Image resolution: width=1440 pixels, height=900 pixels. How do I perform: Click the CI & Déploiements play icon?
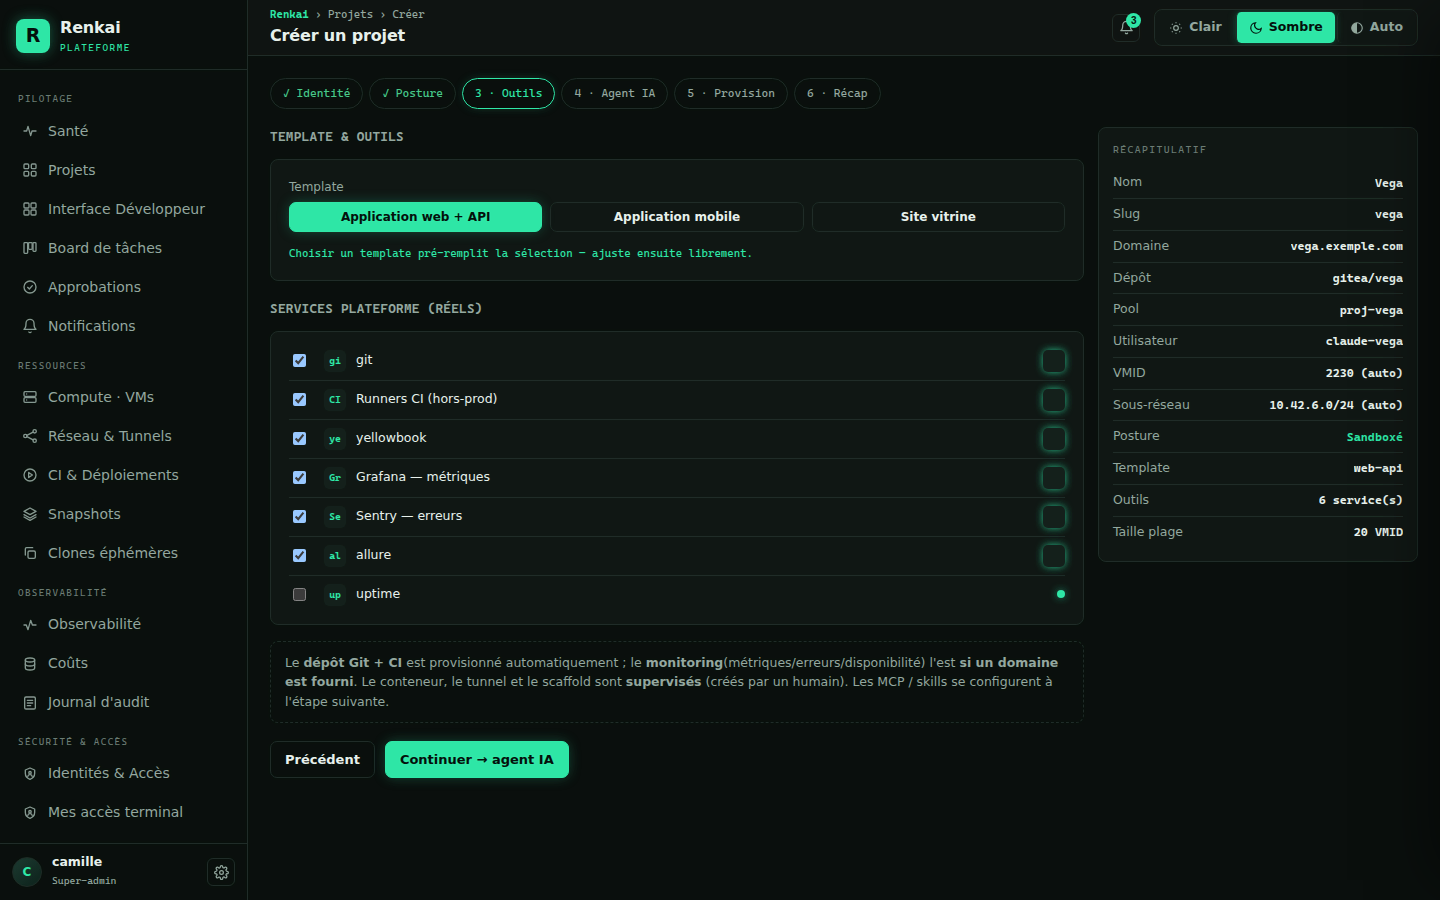click(x=30, y=475)
